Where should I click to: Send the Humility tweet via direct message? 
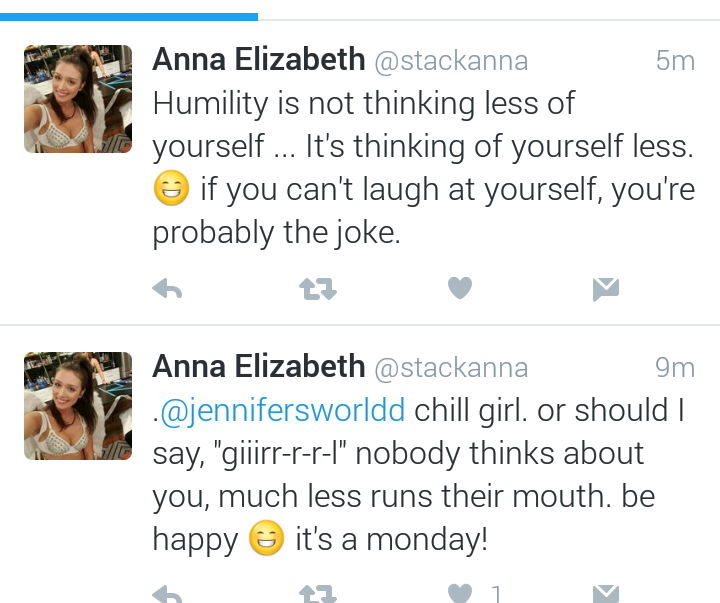coord(606,289)
